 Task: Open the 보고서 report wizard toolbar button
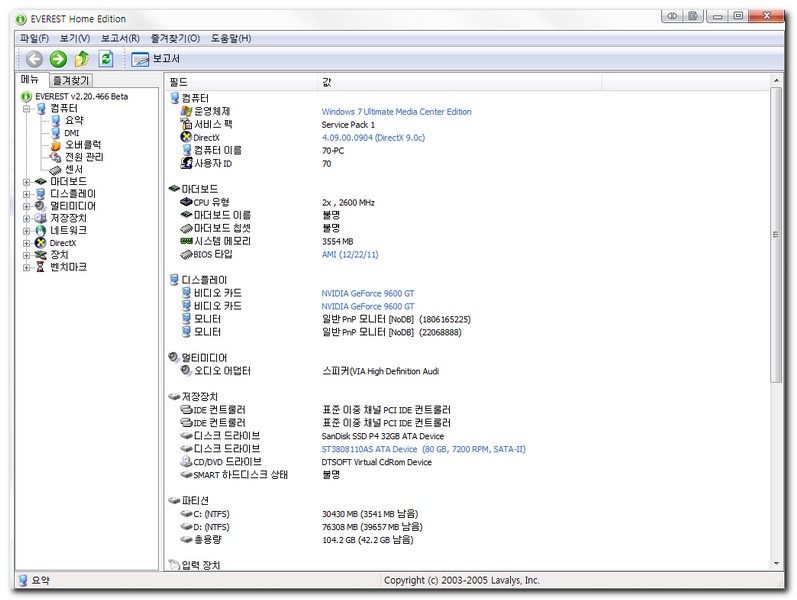(x=155, y=59)
